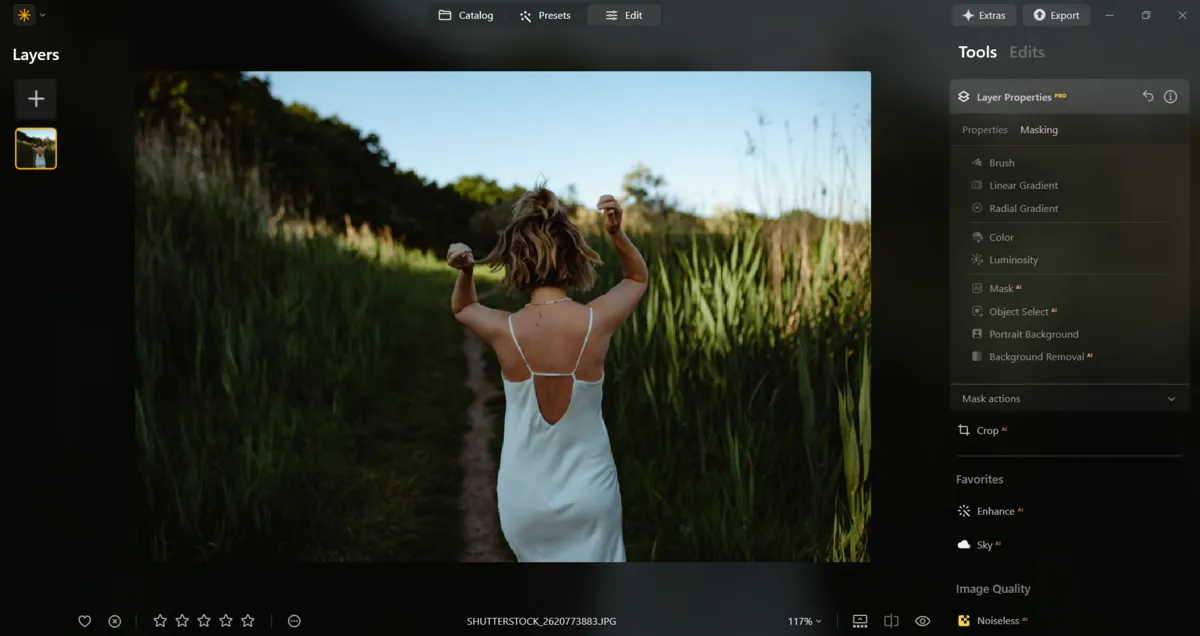The height and width of the screenshot is (636, 1200).
Task: Select the Luminosity mask option
Action: [1013, 260]
